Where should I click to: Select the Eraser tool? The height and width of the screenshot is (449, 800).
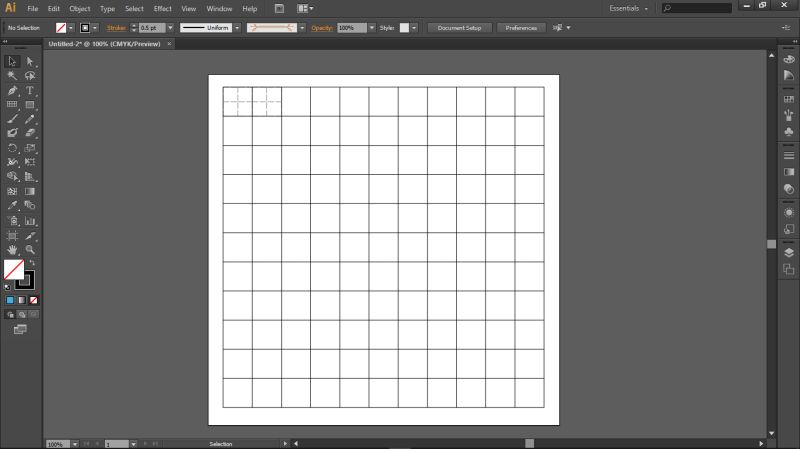(x=30, y=133)
